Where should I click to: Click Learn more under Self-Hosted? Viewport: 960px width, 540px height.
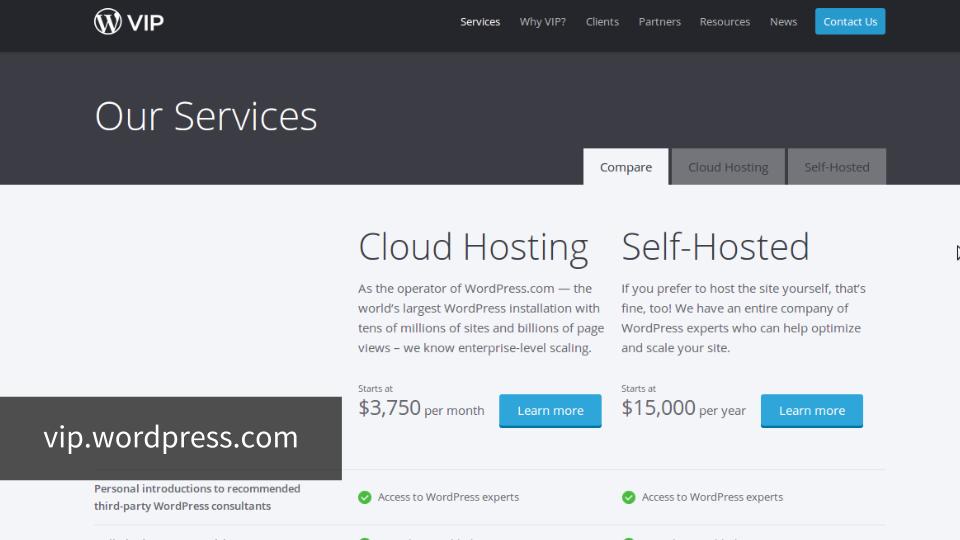tap(812, 411)
